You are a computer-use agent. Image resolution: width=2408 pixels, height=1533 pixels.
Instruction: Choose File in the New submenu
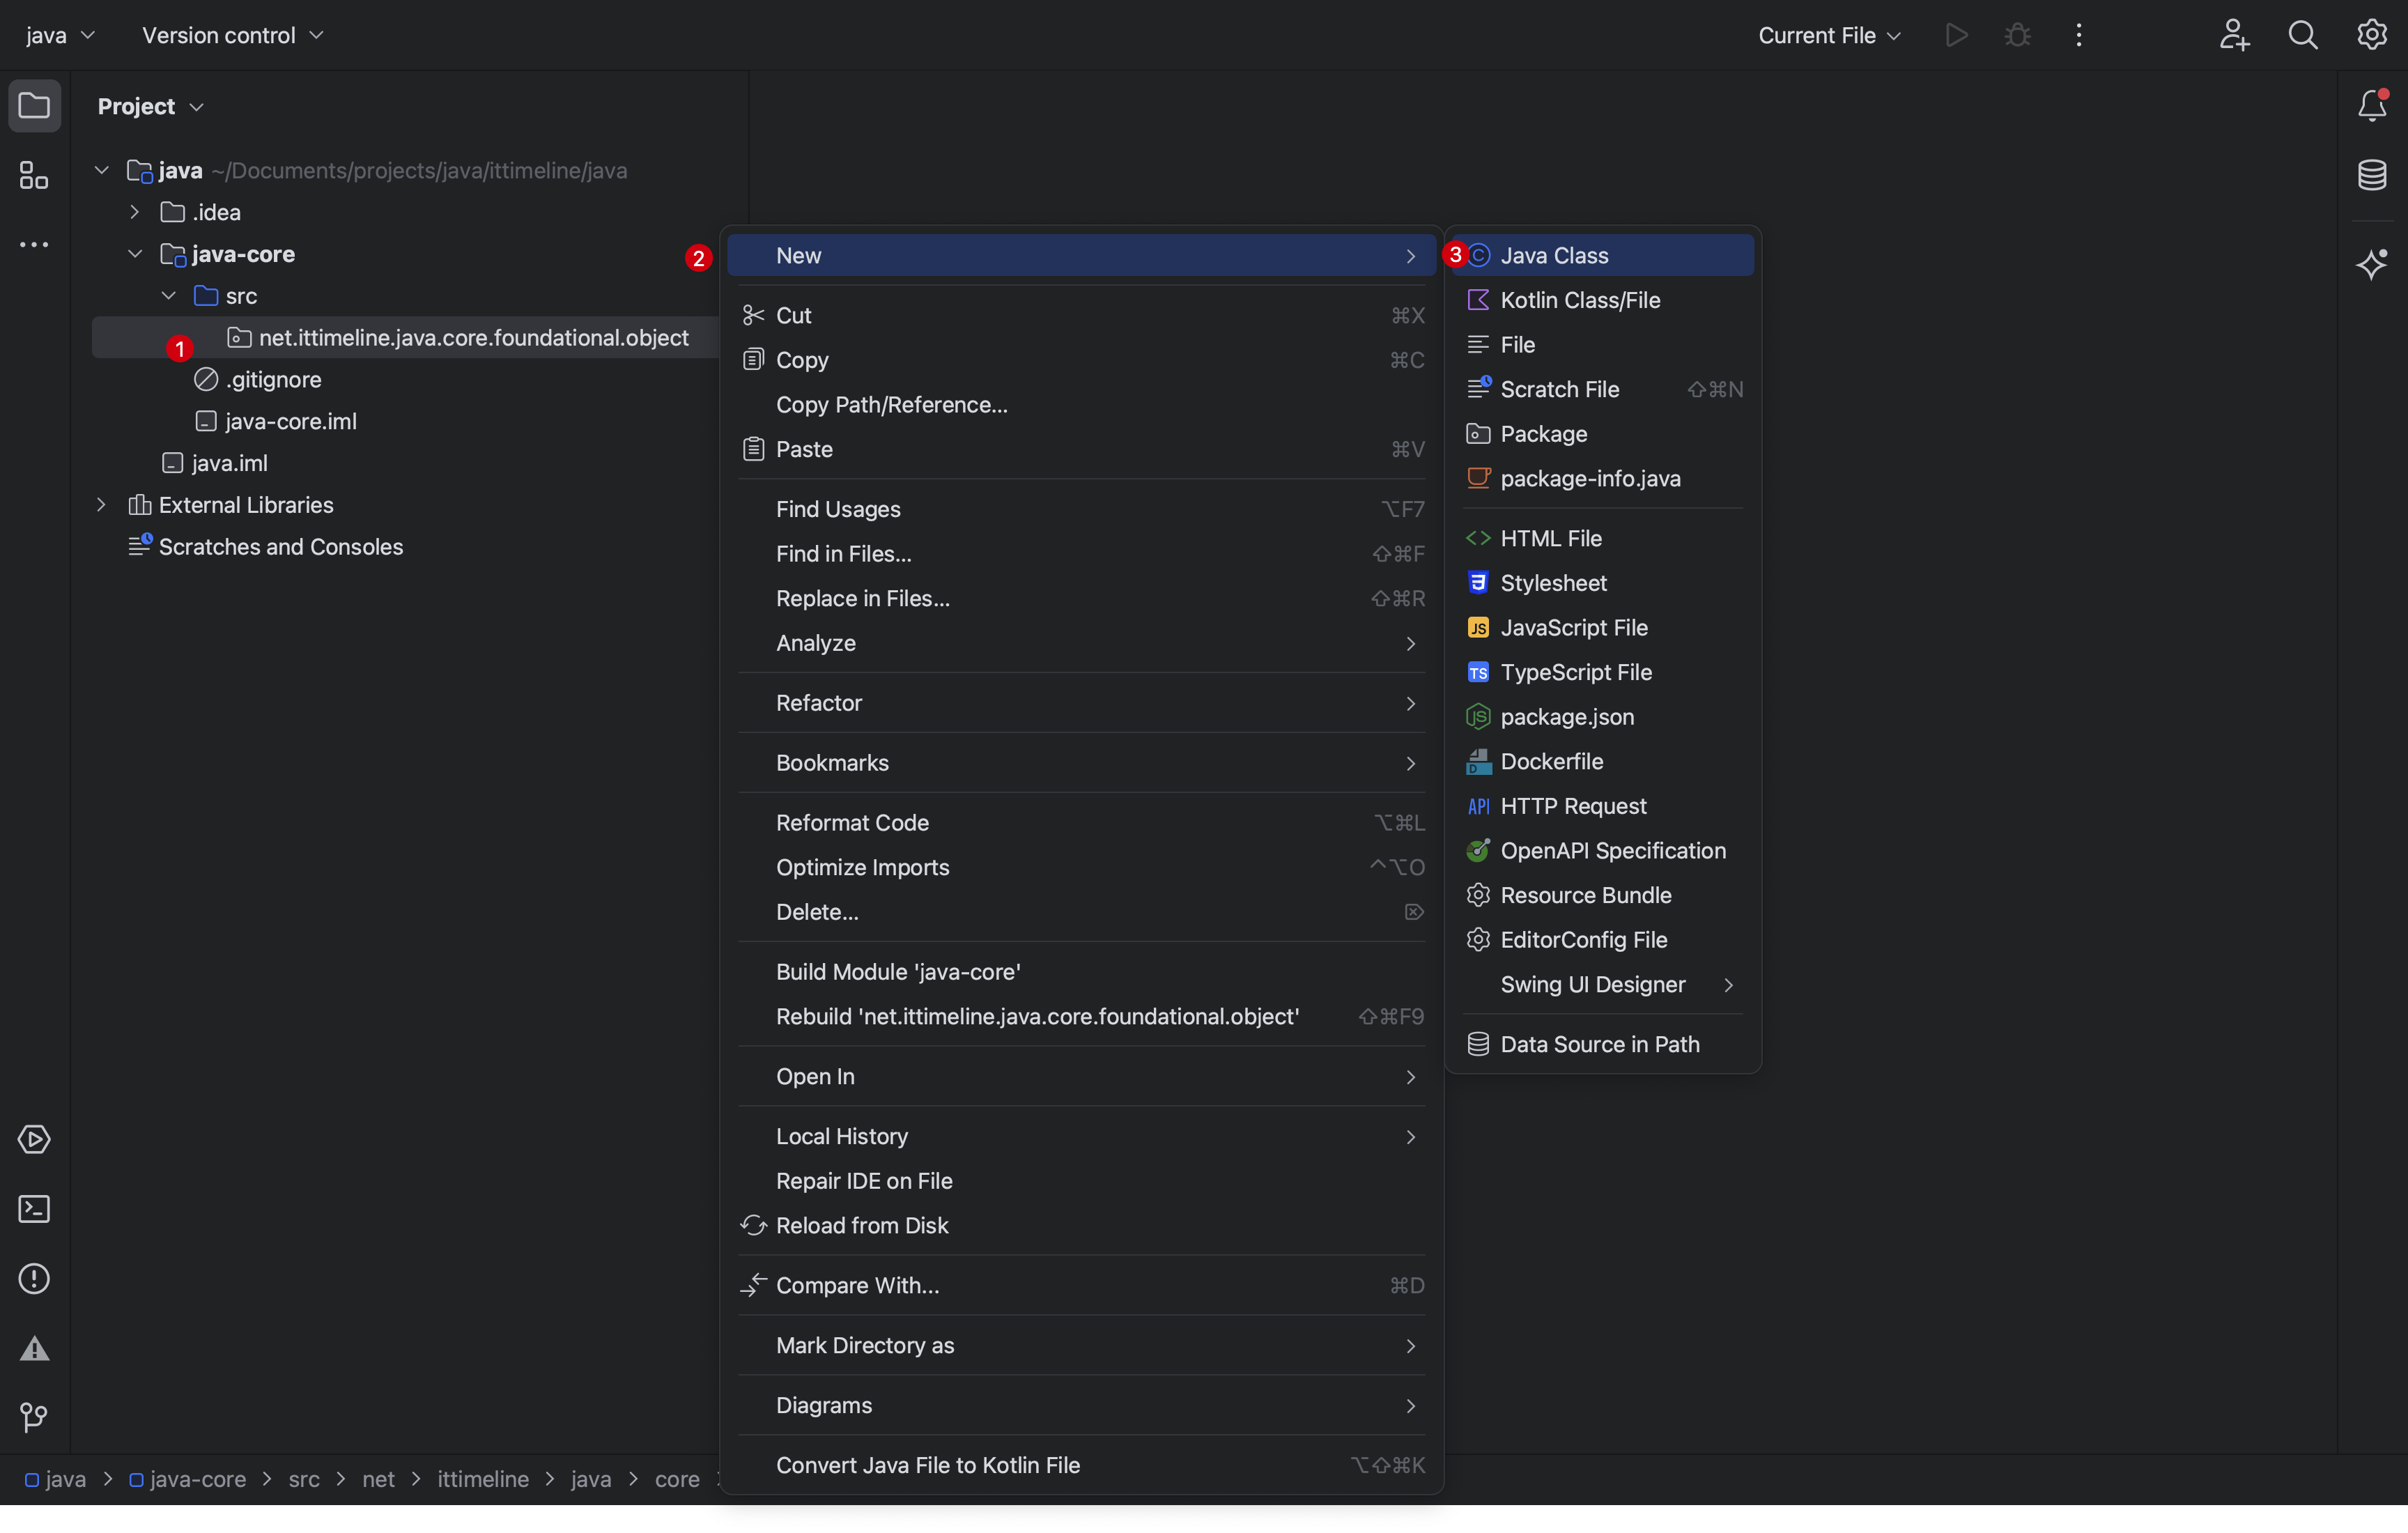pos(1603,345)
